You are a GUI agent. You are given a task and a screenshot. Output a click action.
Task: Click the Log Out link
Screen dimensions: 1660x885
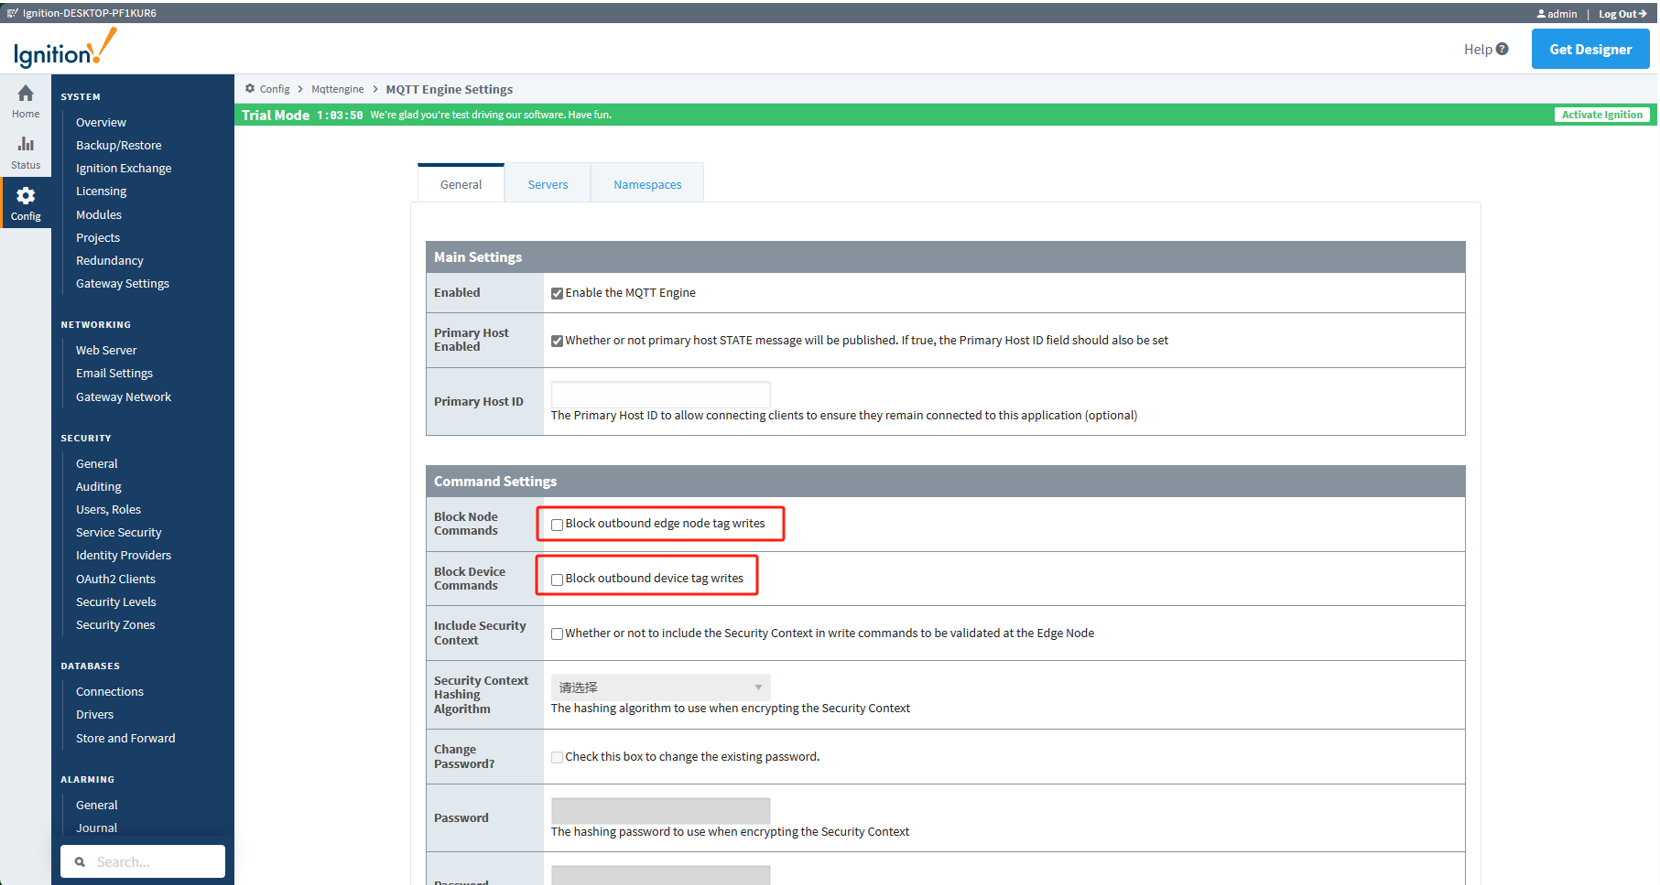(x=1622, y=14)
